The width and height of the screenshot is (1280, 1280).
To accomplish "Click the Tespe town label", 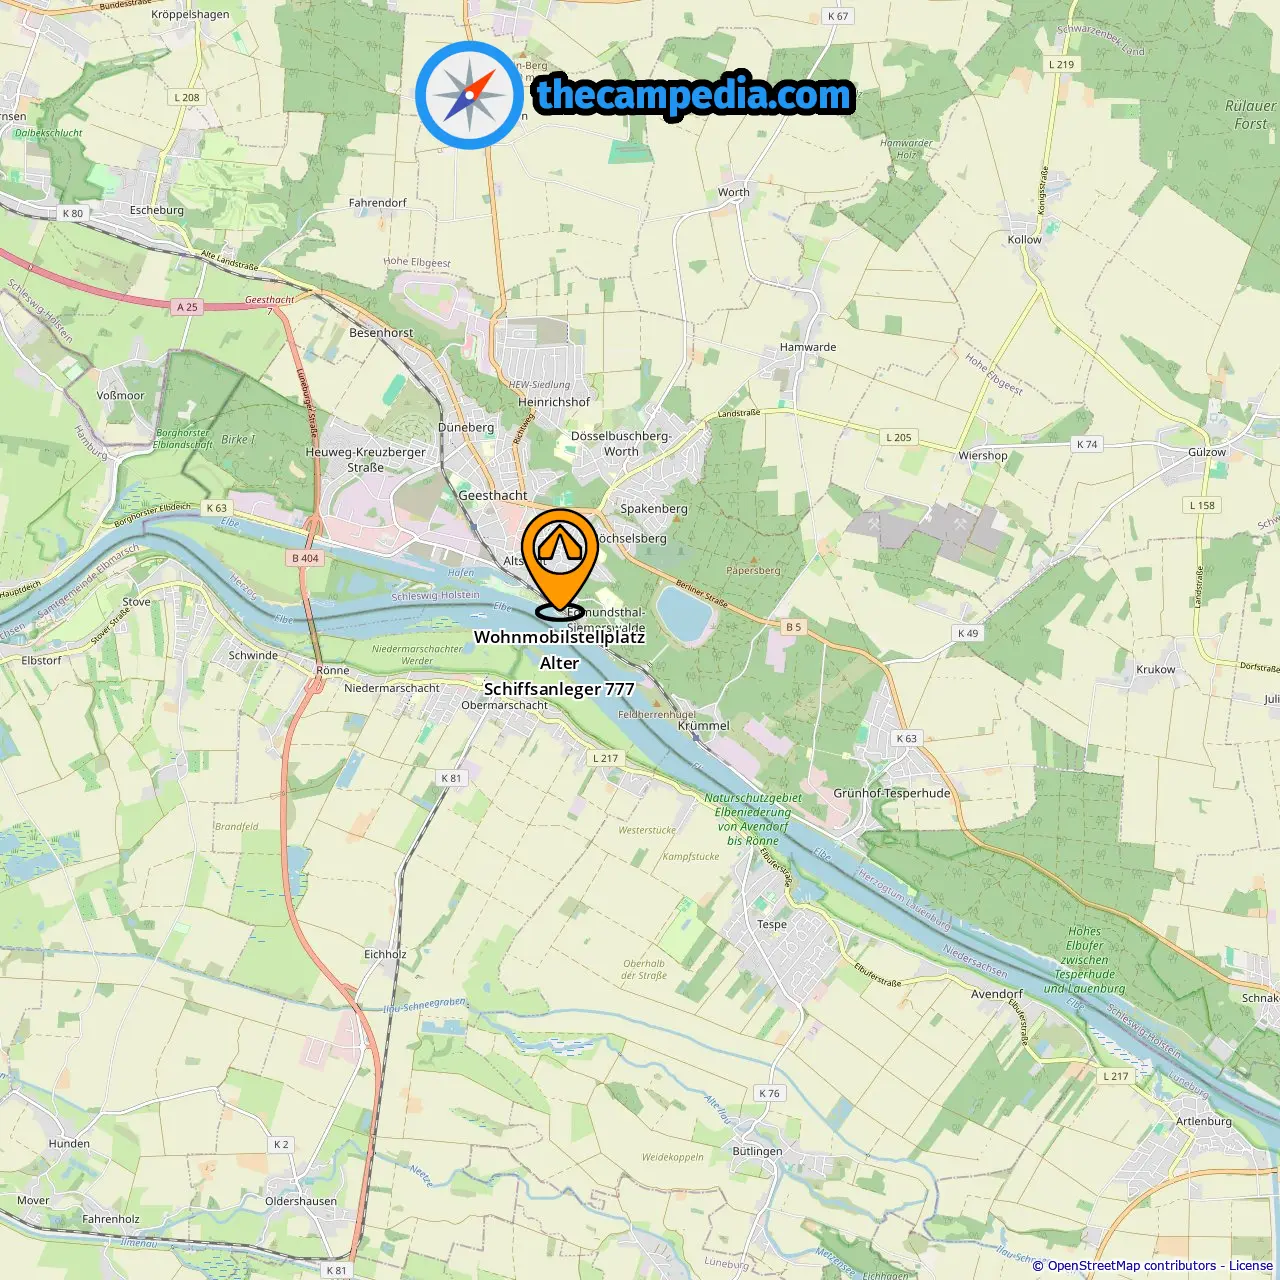I will click(771, 924).
